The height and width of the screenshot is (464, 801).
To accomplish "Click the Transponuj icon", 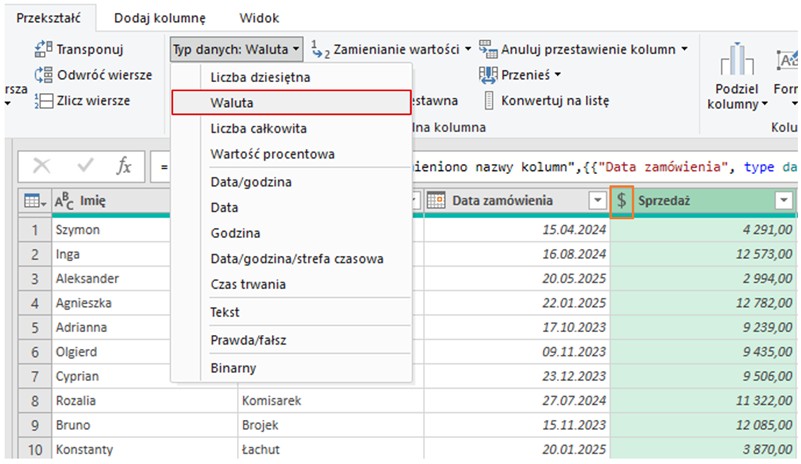I will 43,49.
